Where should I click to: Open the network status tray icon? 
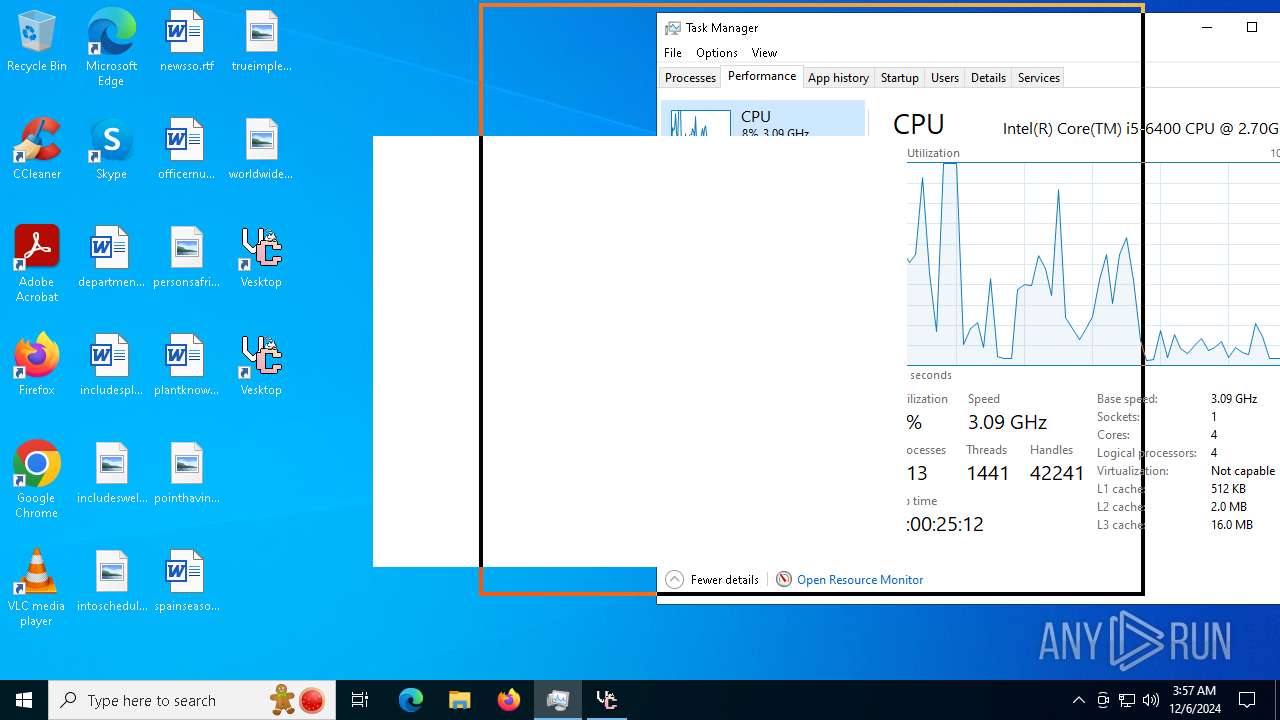tap(1127, 700)
